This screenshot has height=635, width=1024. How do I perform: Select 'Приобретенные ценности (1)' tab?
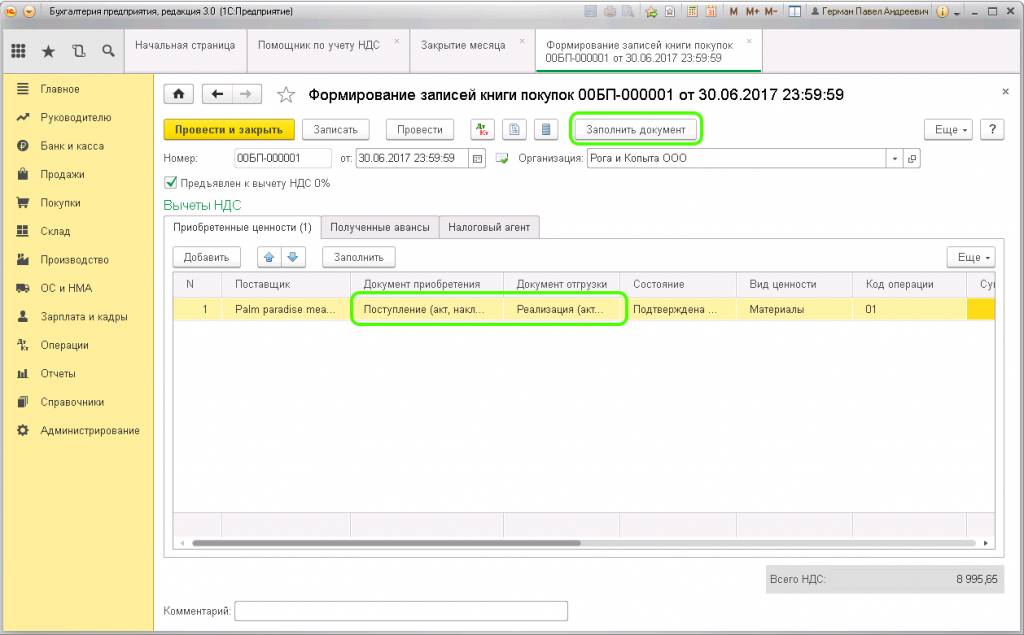coord(242,227)
